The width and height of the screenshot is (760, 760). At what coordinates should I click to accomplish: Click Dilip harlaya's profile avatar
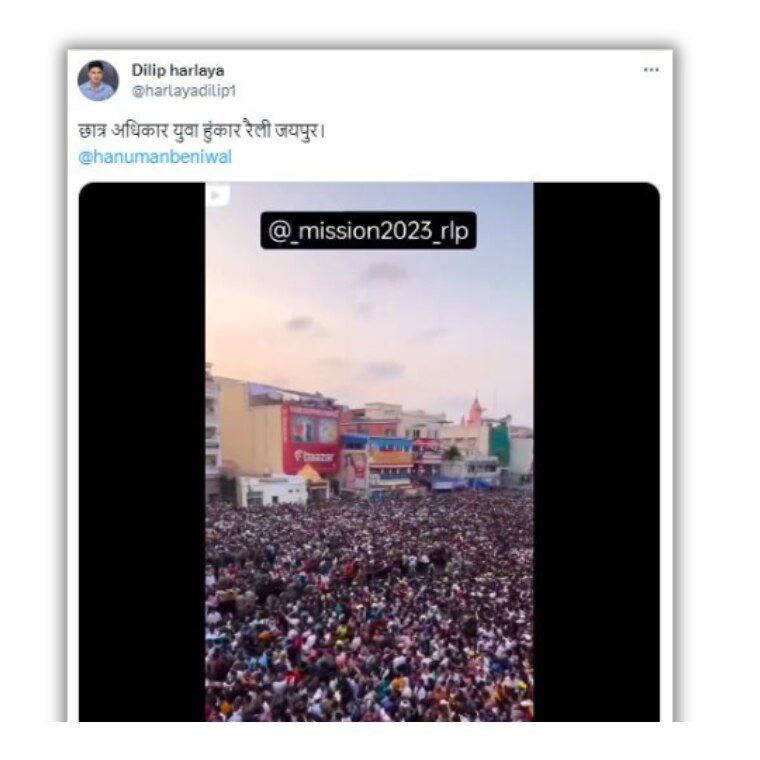pos(98,80)
